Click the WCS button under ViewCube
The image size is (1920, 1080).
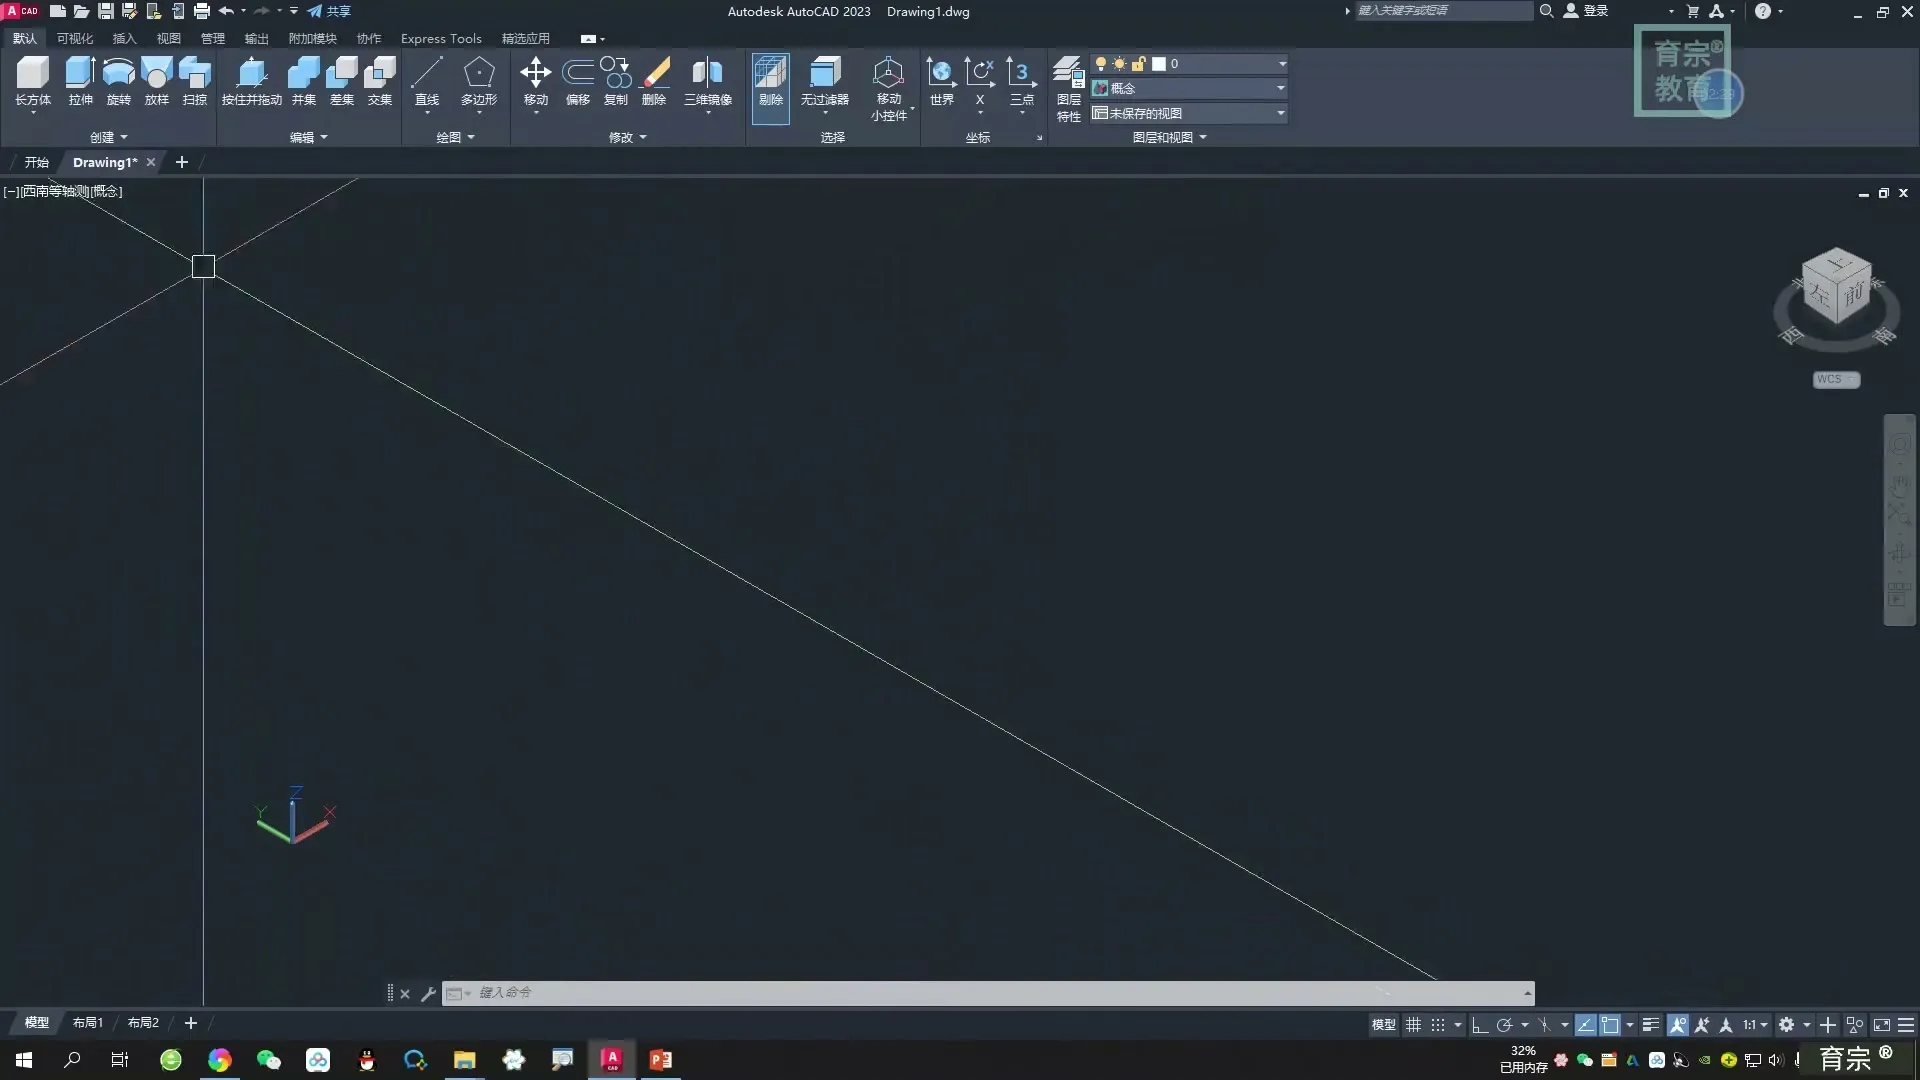(x=1835, y=380)
